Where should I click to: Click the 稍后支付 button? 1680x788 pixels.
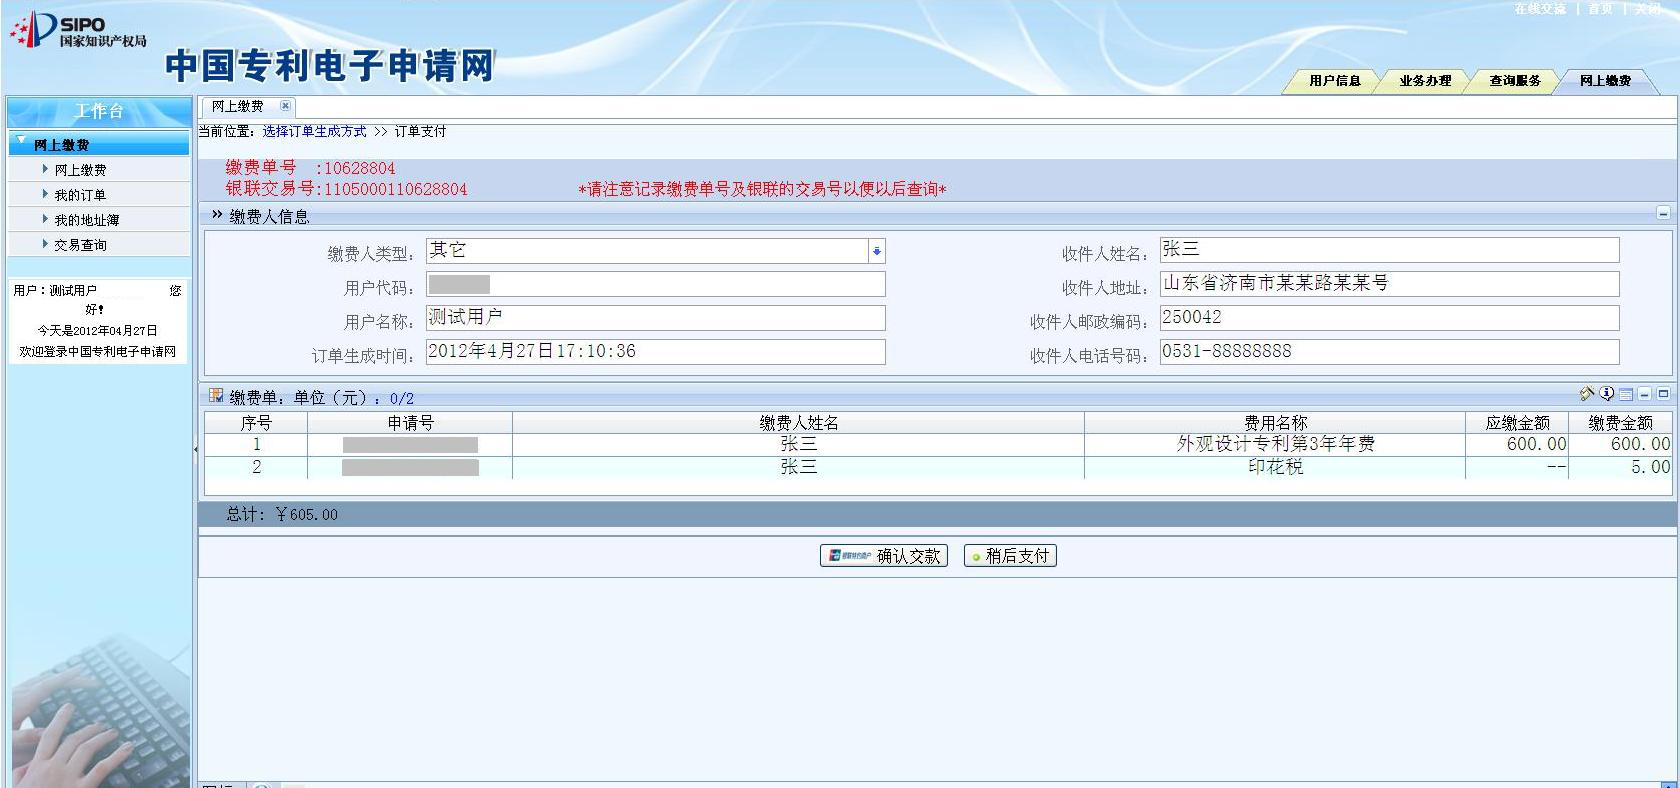pos(1010,556)
